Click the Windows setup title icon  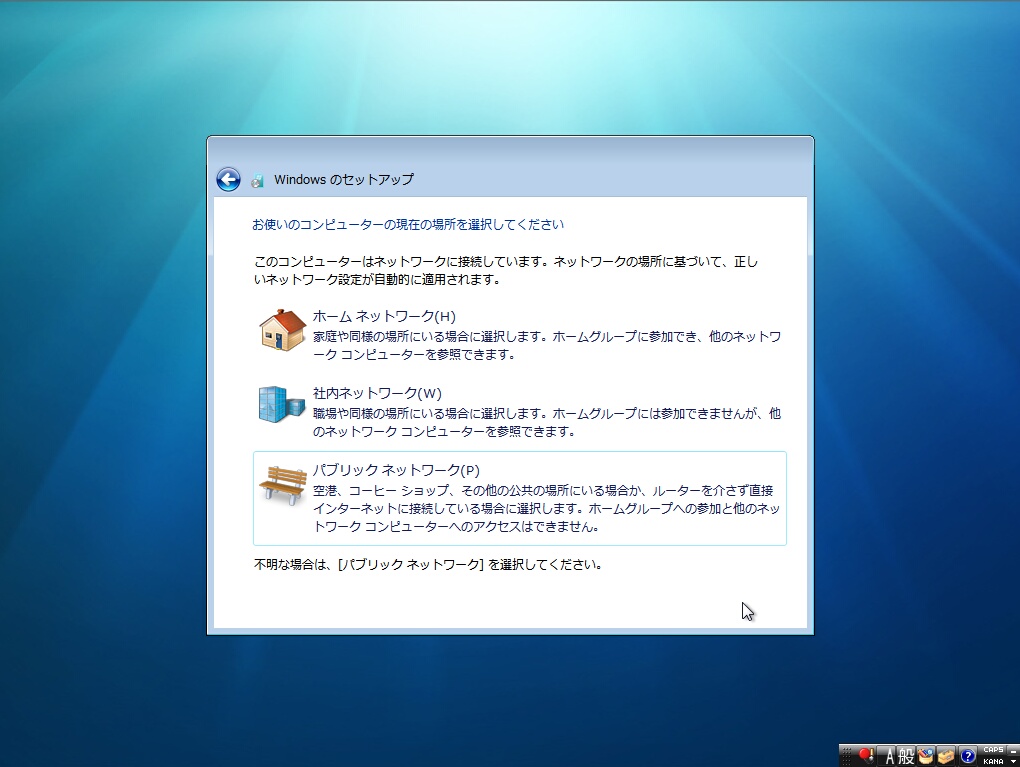258,181
